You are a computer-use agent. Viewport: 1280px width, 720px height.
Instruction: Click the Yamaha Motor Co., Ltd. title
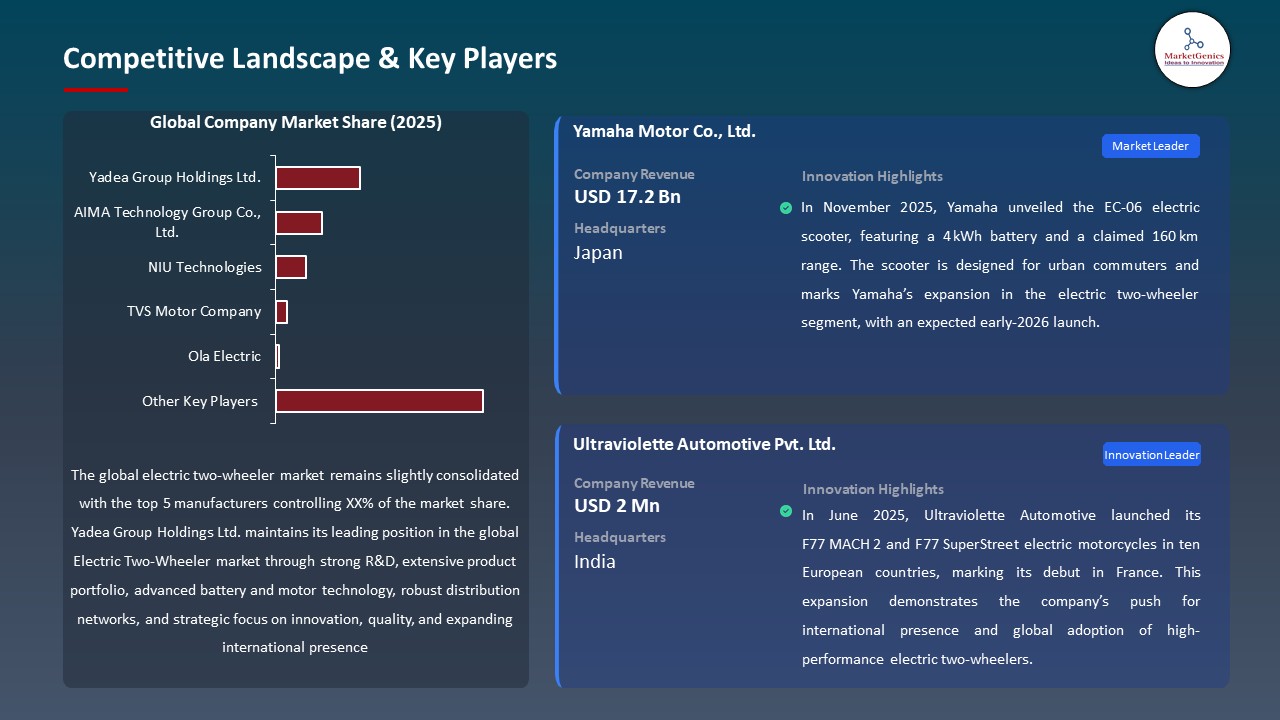pos(664,131)
